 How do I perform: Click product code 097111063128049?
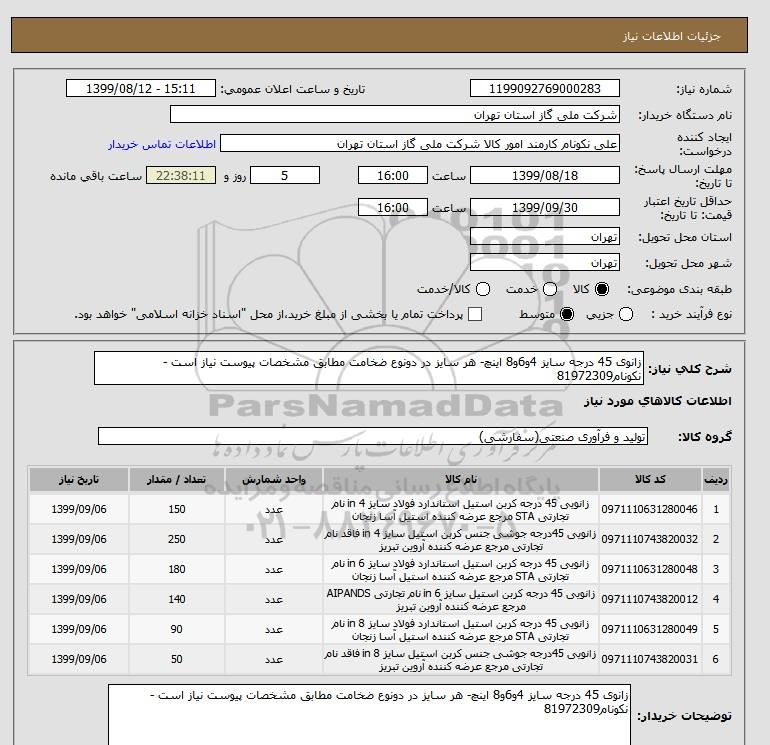649,629
